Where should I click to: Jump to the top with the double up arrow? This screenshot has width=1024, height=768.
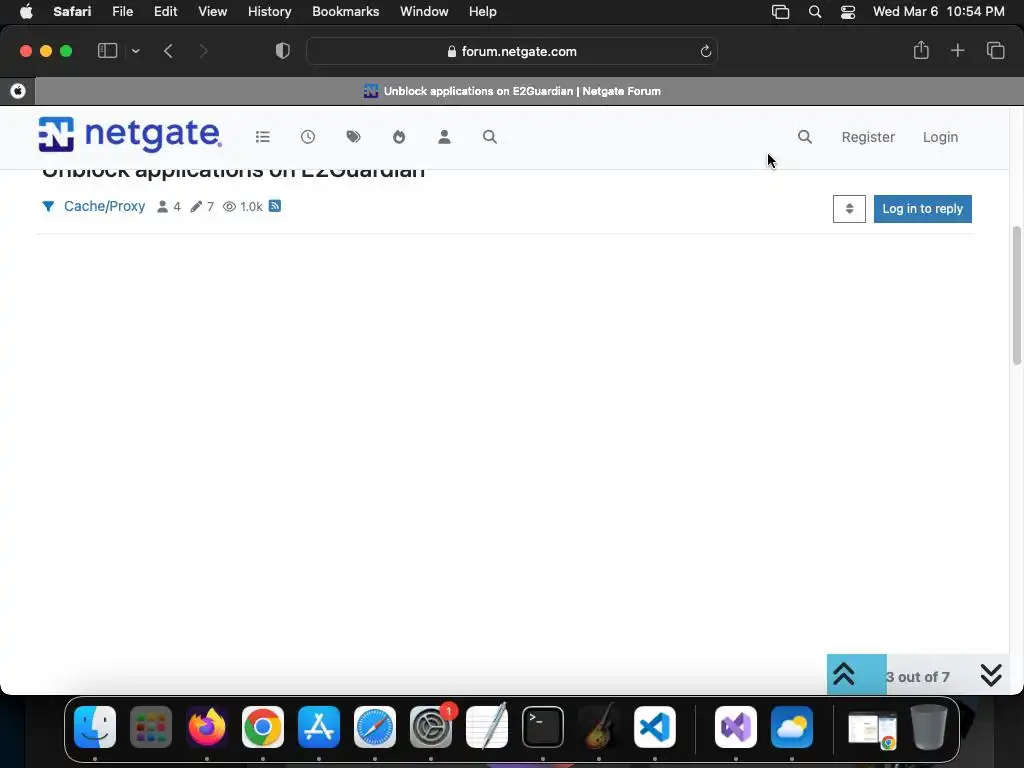[844, 675]
